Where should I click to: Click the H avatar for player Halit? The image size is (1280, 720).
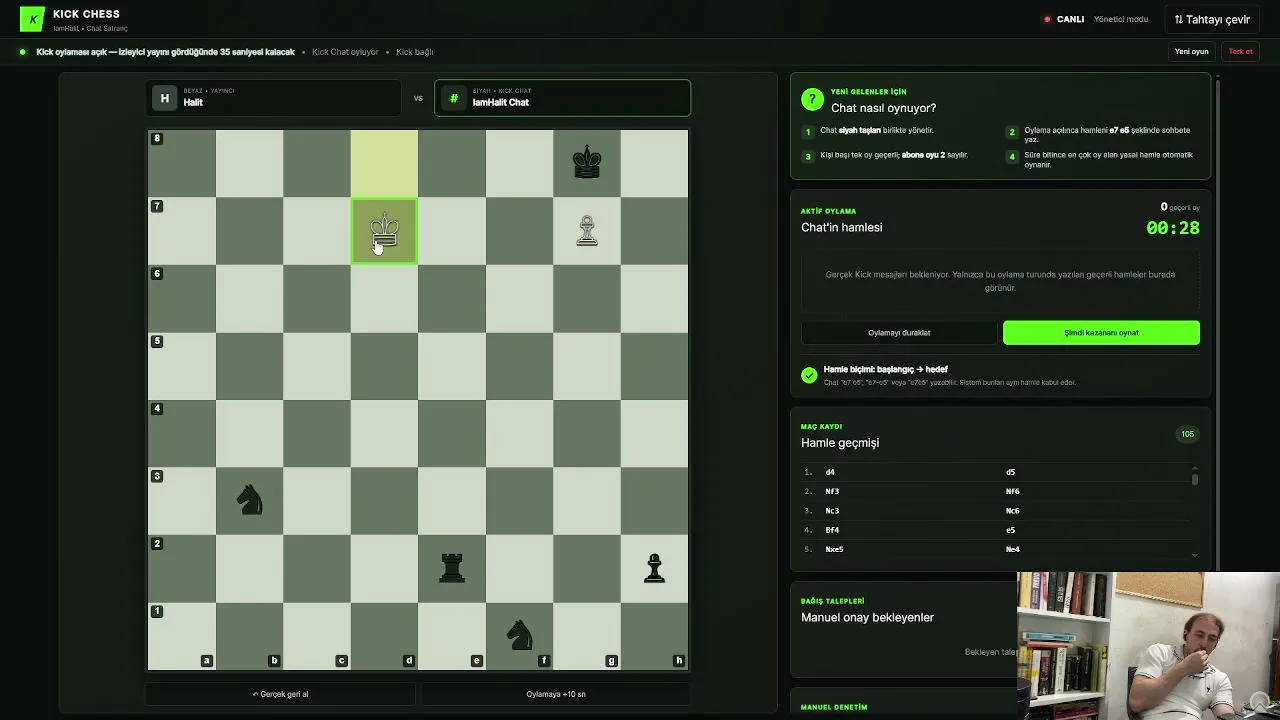(x=165, y=98)
